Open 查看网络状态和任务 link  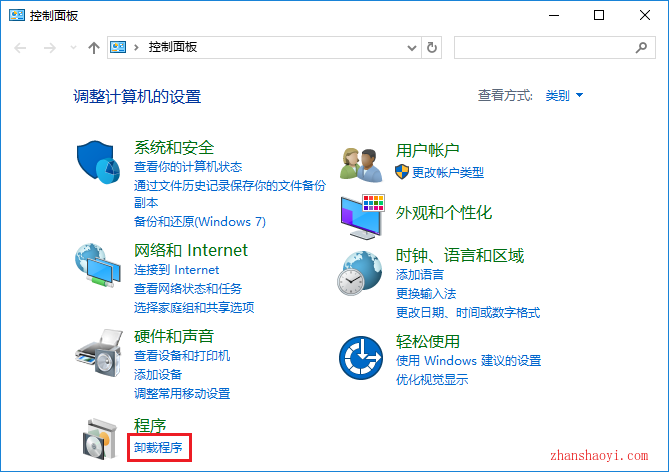[x=188, y=288]
